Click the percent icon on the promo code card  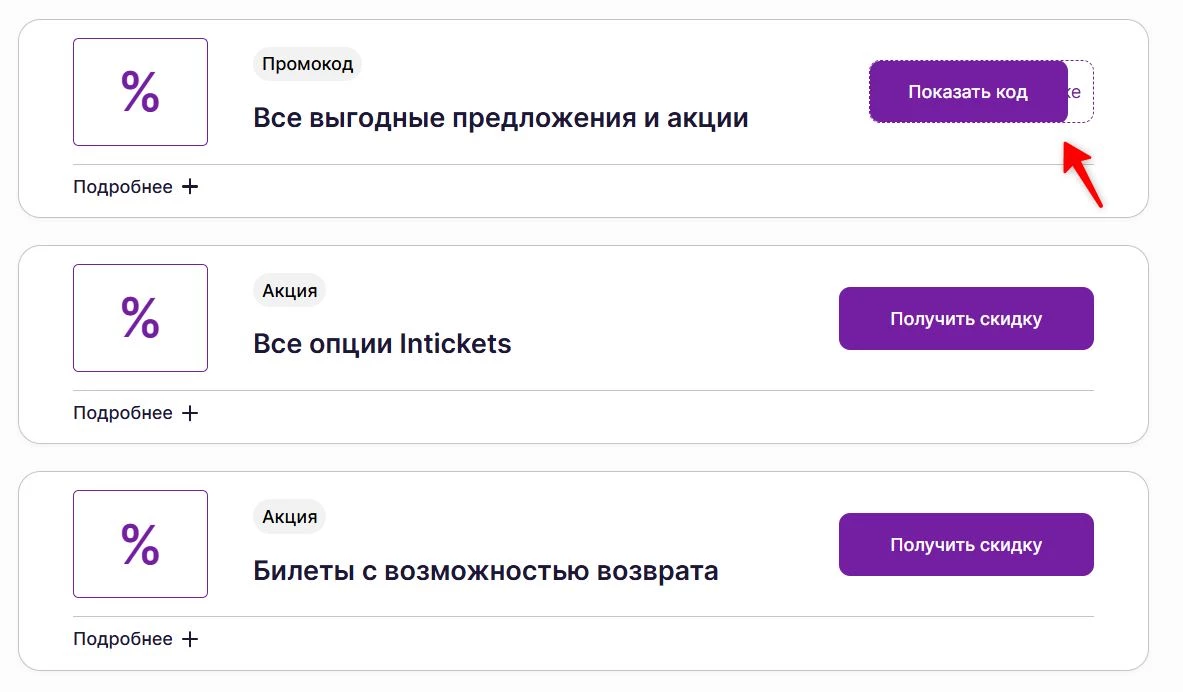[x=140, y=91]
